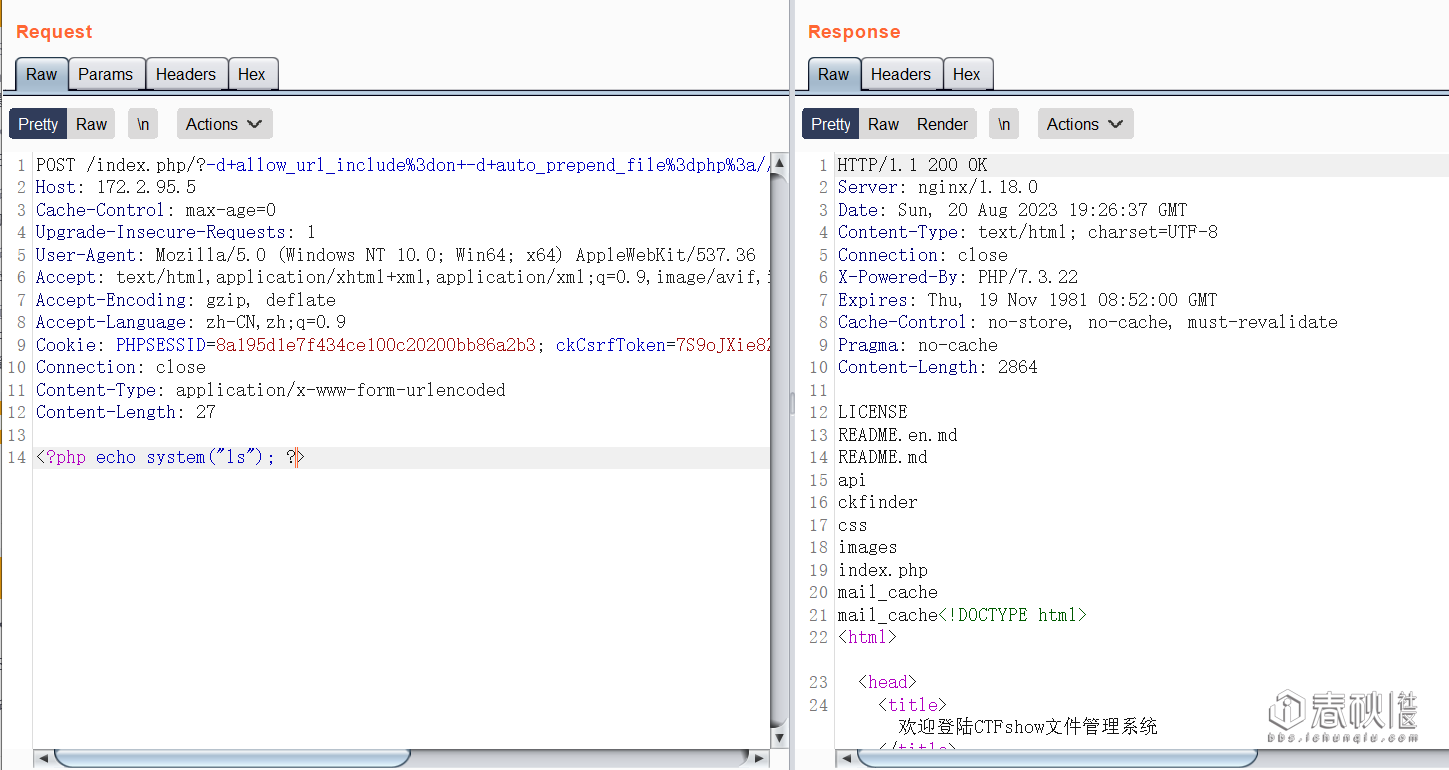Toggle \n non-printable characters in Request

[x=143, y=124]
